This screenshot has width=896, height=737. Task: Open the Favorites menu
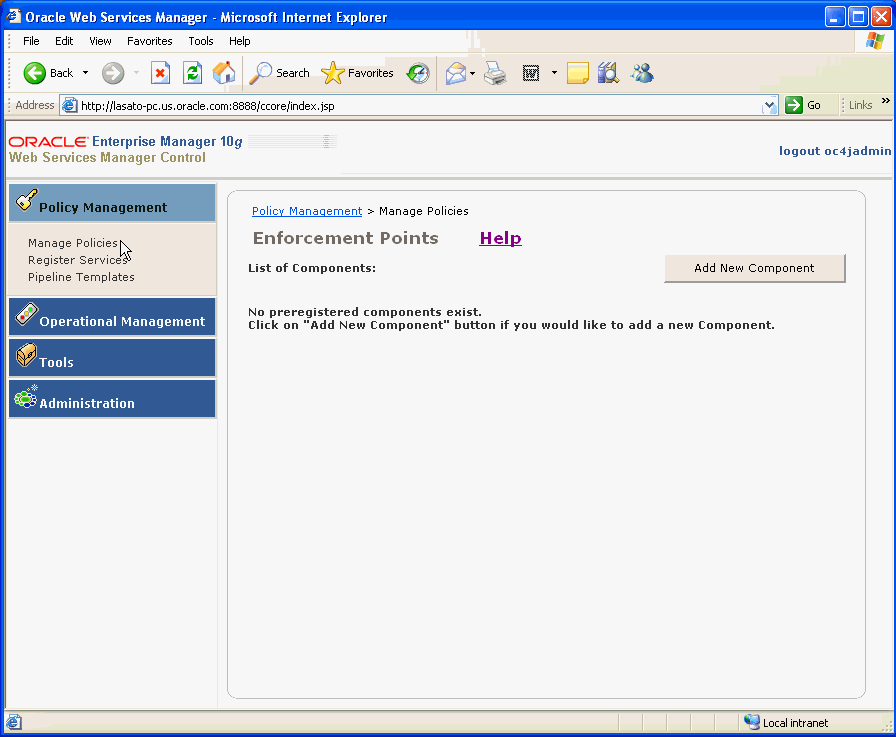click(150, 41)
